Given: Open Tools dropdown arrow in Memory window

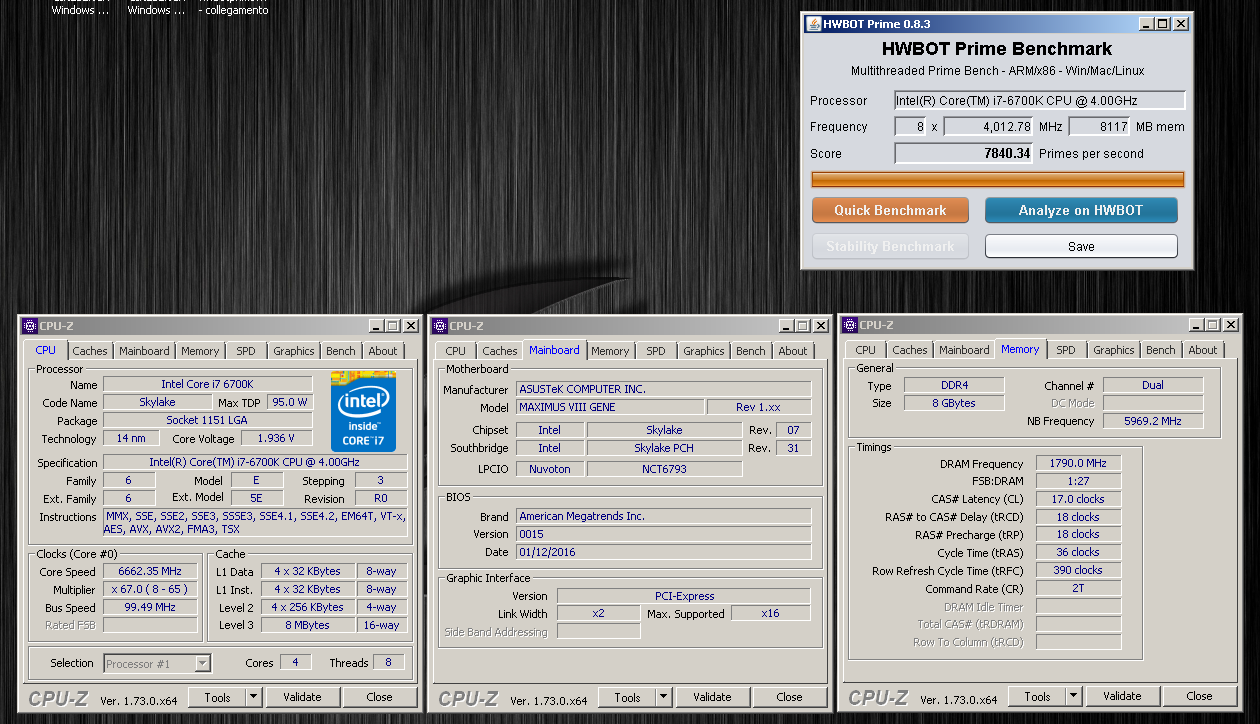Looking at the screenshot, I should 1073,696.
